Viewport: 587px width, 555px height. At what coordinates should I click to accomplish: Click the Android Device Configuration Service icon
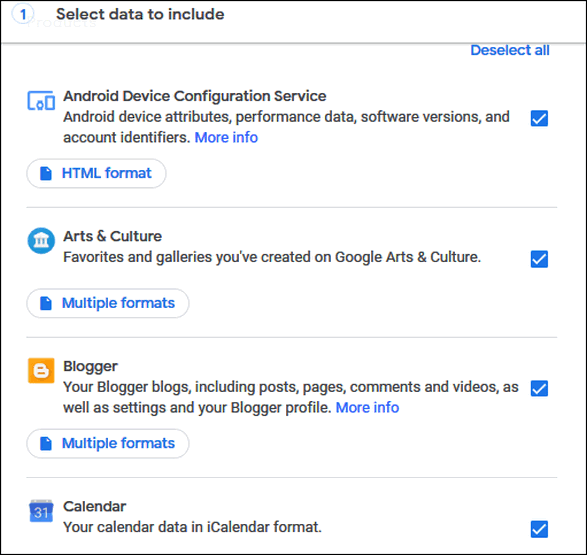click(x=41, y=101)
